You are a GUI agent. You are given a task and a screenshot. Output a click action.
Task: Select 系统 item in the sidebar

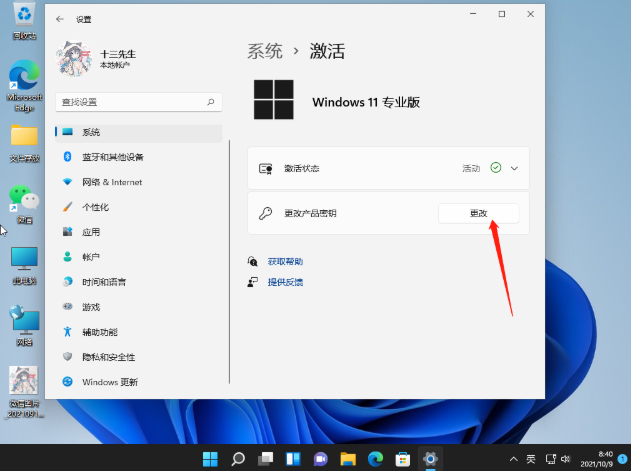(x=91, y=132)
